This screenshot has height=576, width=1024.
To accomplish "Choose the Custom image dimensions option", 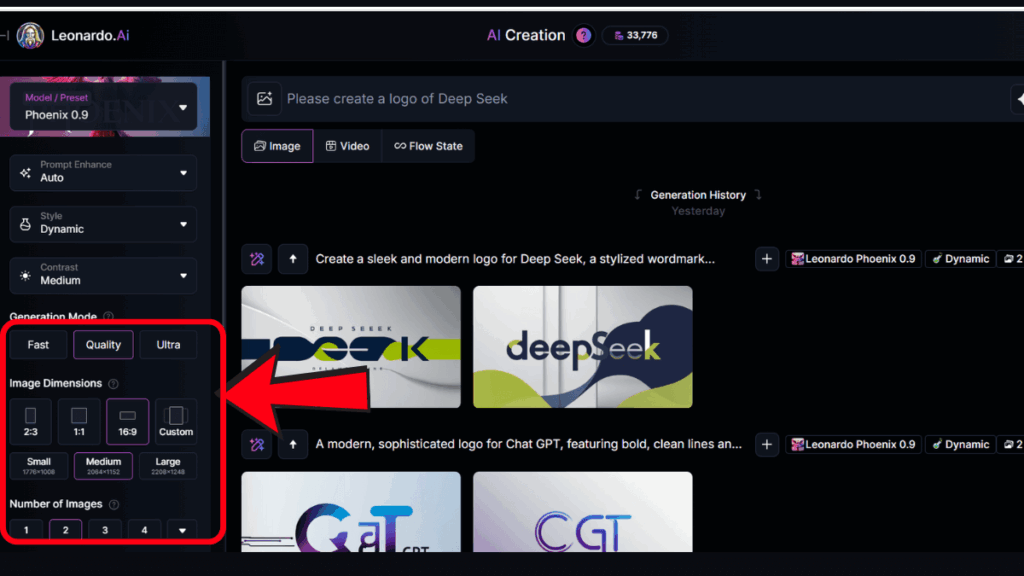I will tap(176, 421).
